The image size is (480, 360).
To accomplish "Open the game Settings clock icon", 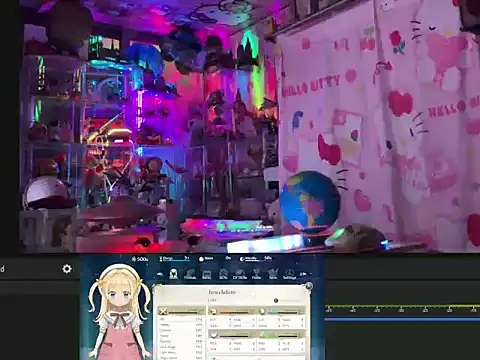I will click(x=289, y=274).
